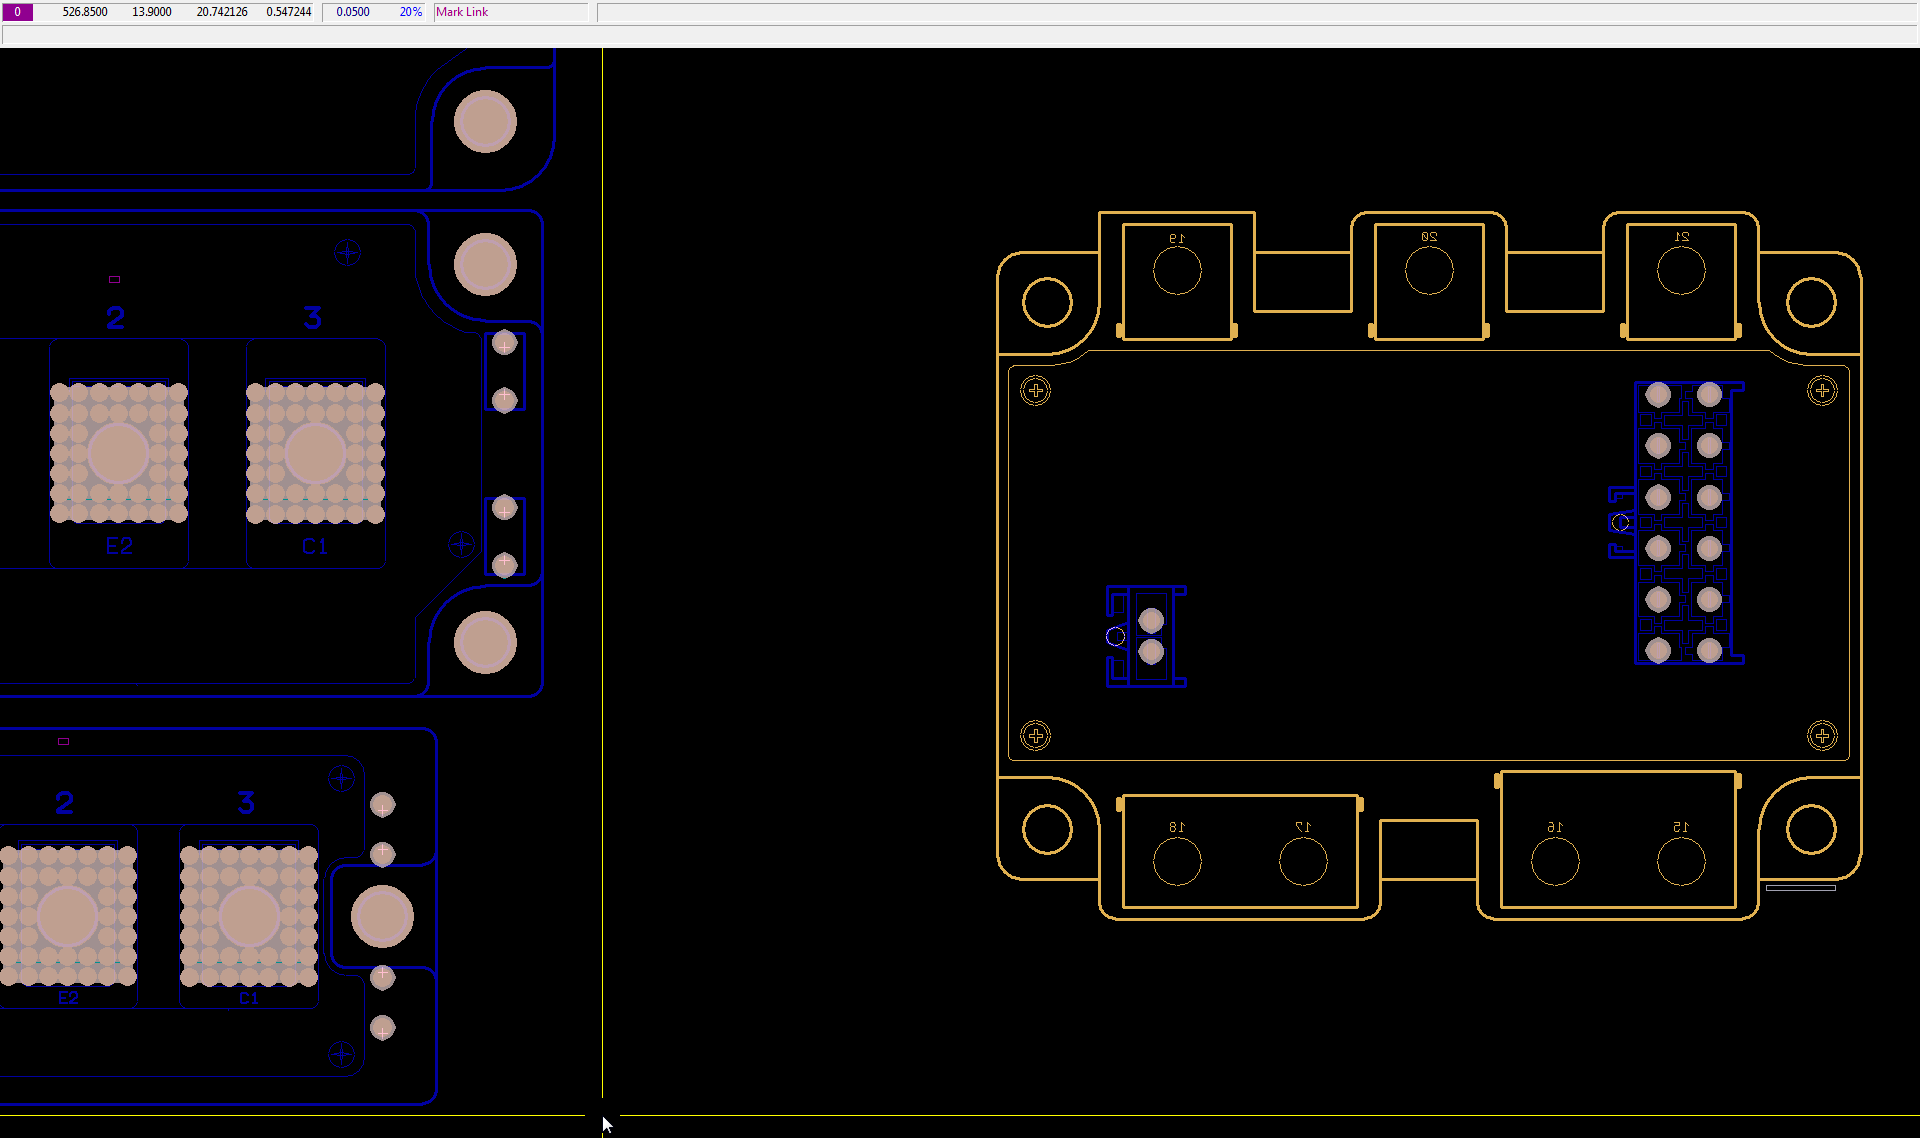Click the number 2 label in lower blue module

pos(65,803)
